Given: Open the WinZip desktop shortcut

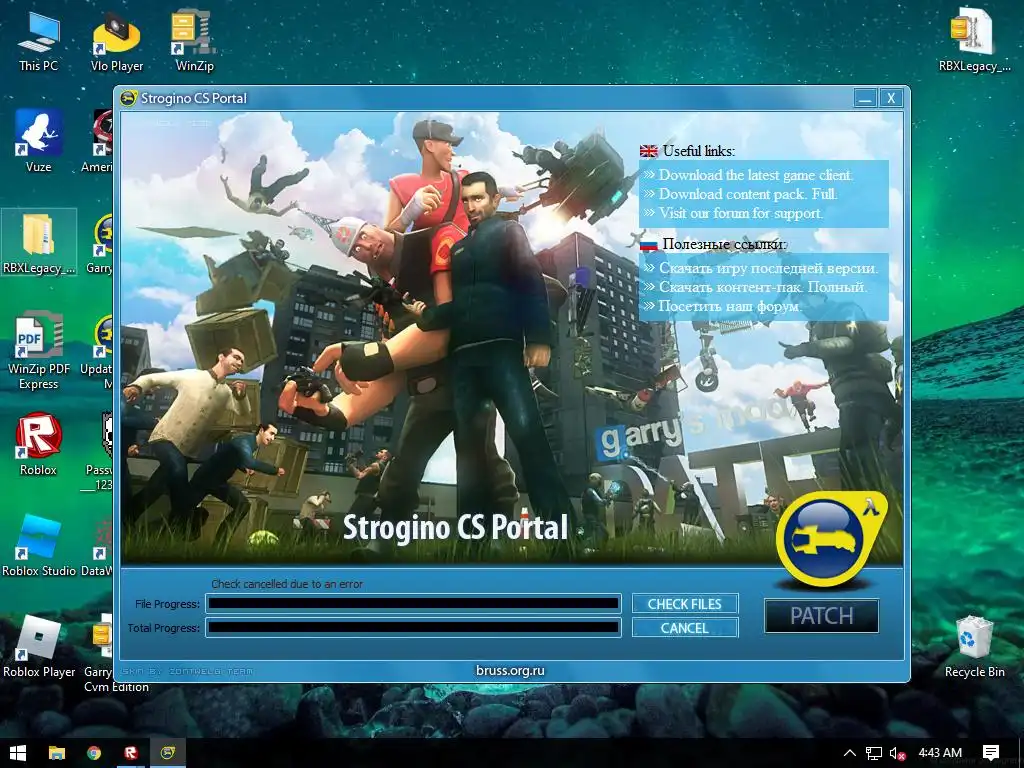Looking at the screenshot, I should coord(194,40).
